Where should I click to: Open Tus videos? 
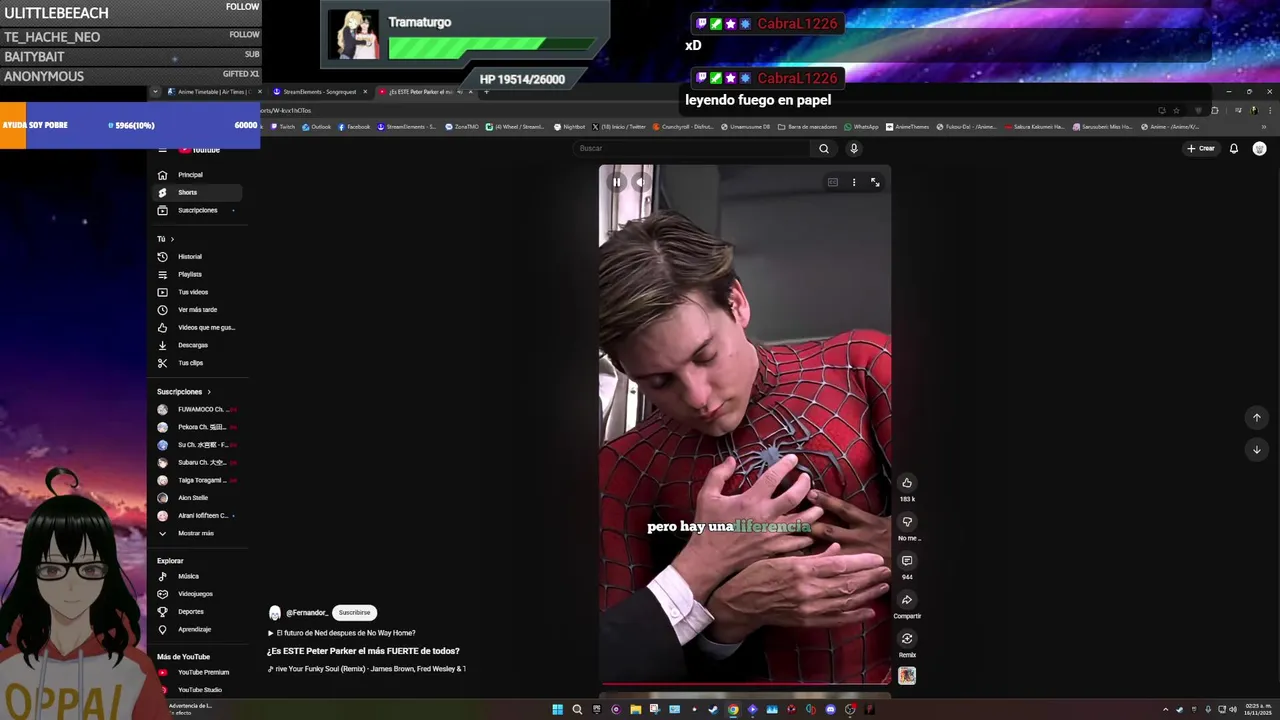[x=197, y=292]
